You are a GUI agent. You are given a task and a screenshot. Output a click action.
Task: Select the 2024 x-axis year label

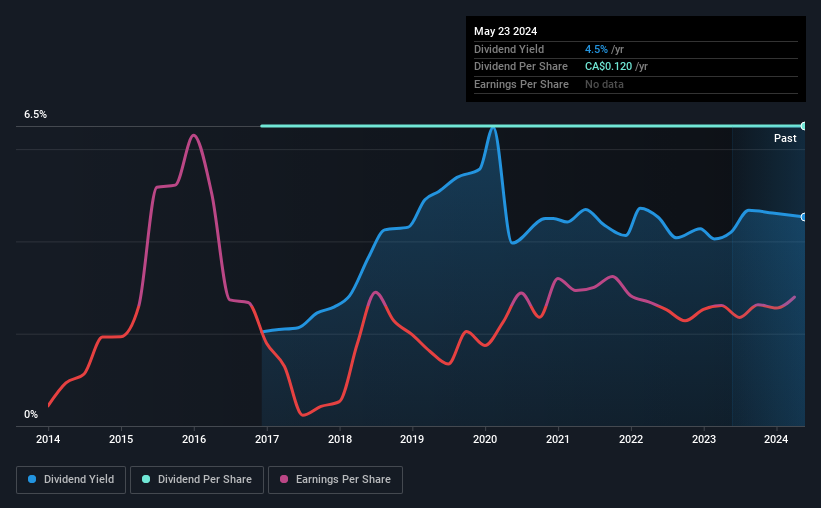click(x=776, y=439)
